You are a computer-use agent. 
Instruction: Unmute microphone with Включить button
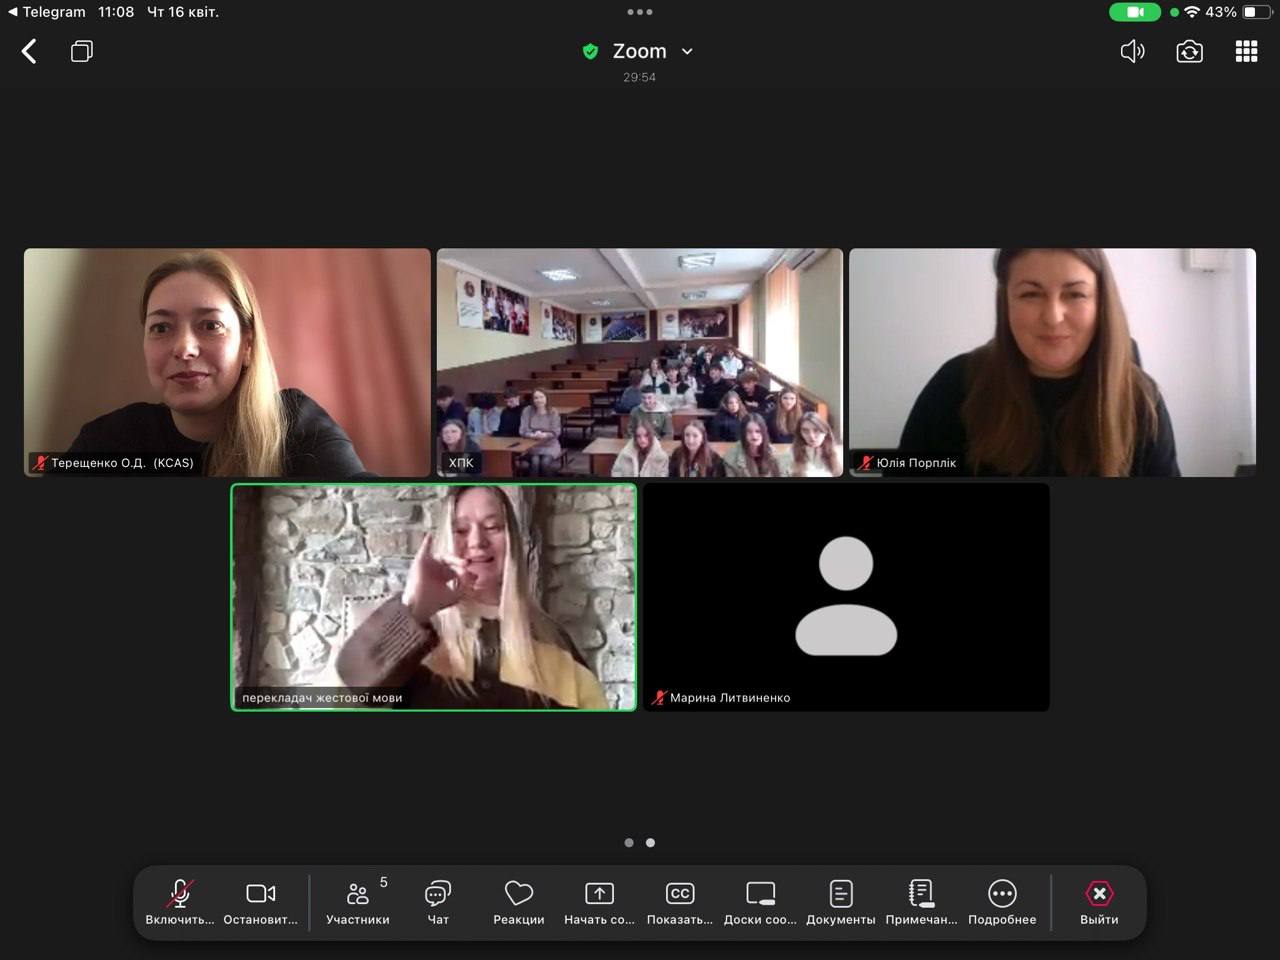(180, 901)
